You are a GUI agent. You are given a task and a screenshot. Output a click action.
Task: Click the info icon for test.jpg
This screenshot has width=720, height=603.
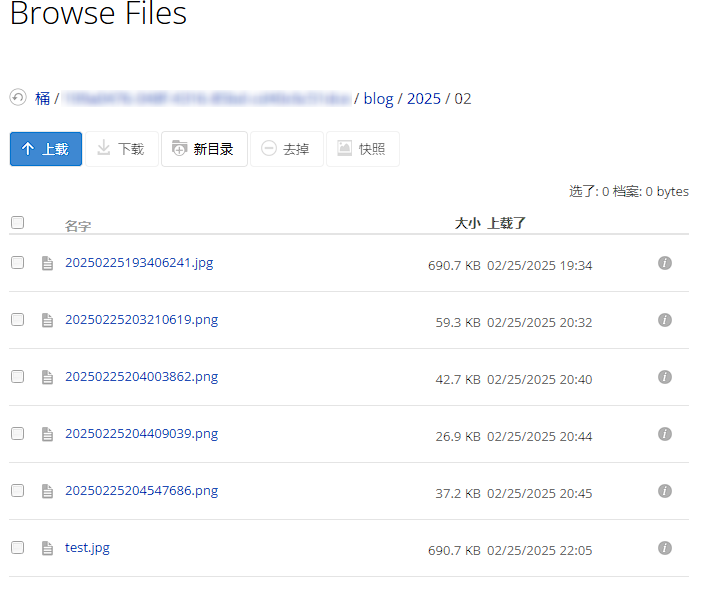point(665,548)
